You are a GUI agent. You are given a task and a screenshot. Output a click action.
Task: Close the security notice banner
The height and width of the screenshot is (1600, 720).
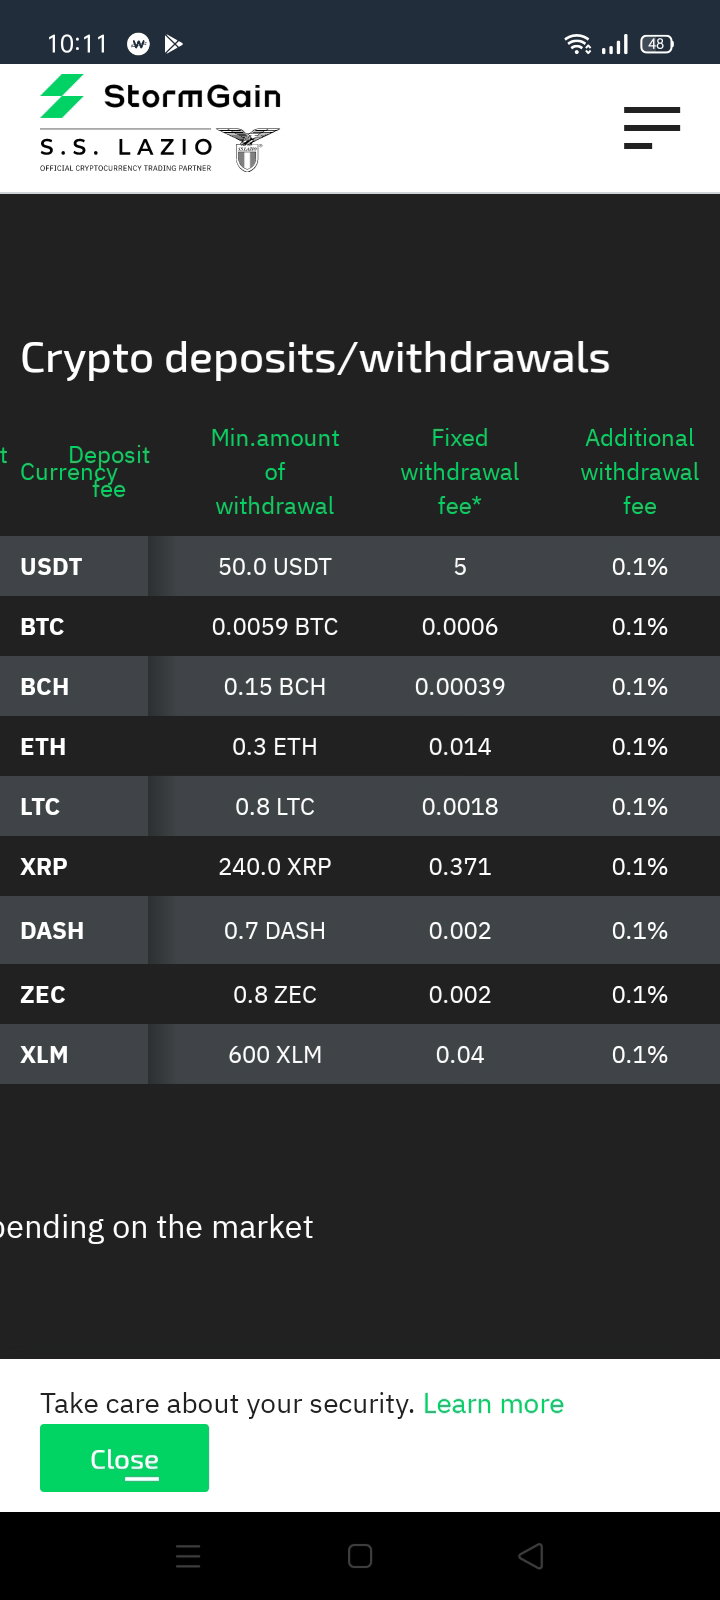tap(124, 1458)
